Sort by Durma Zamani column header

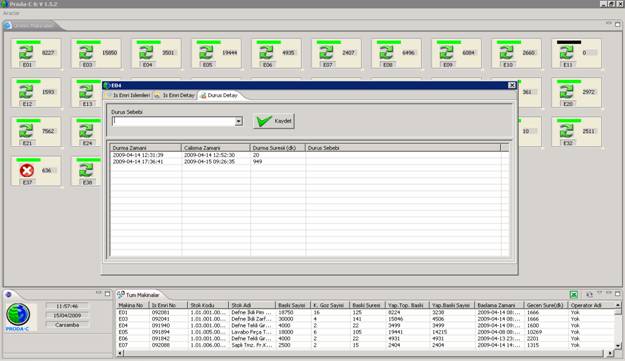pos(145,148)
